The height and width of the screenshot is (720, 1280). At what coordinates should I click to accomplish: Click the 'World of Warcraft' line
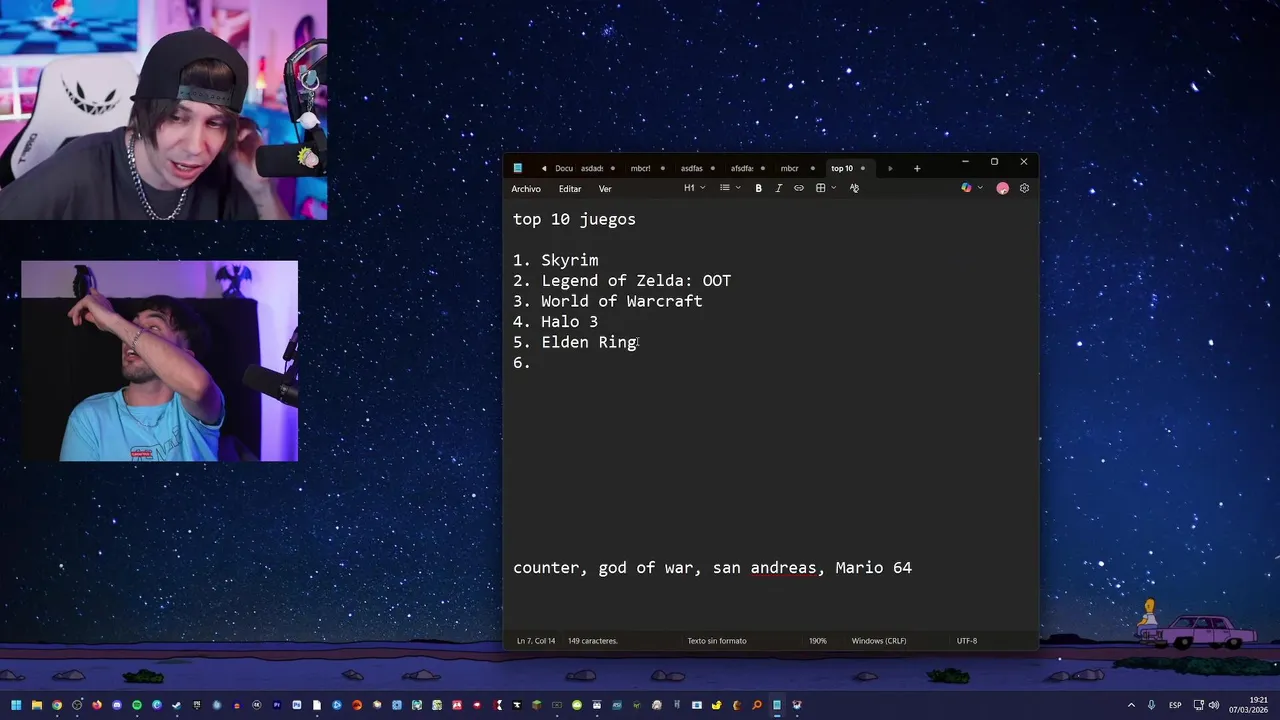pos(622,301)
